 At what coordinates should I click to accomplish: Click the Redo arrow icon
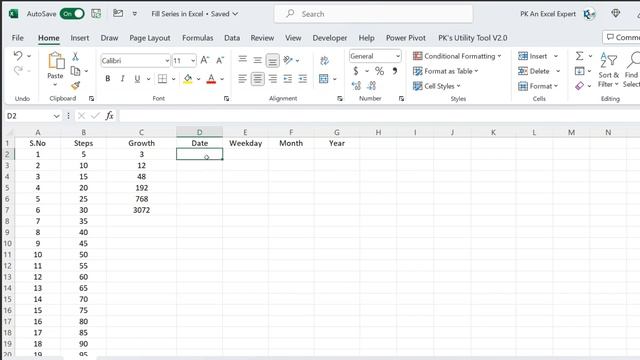point(18,71)
